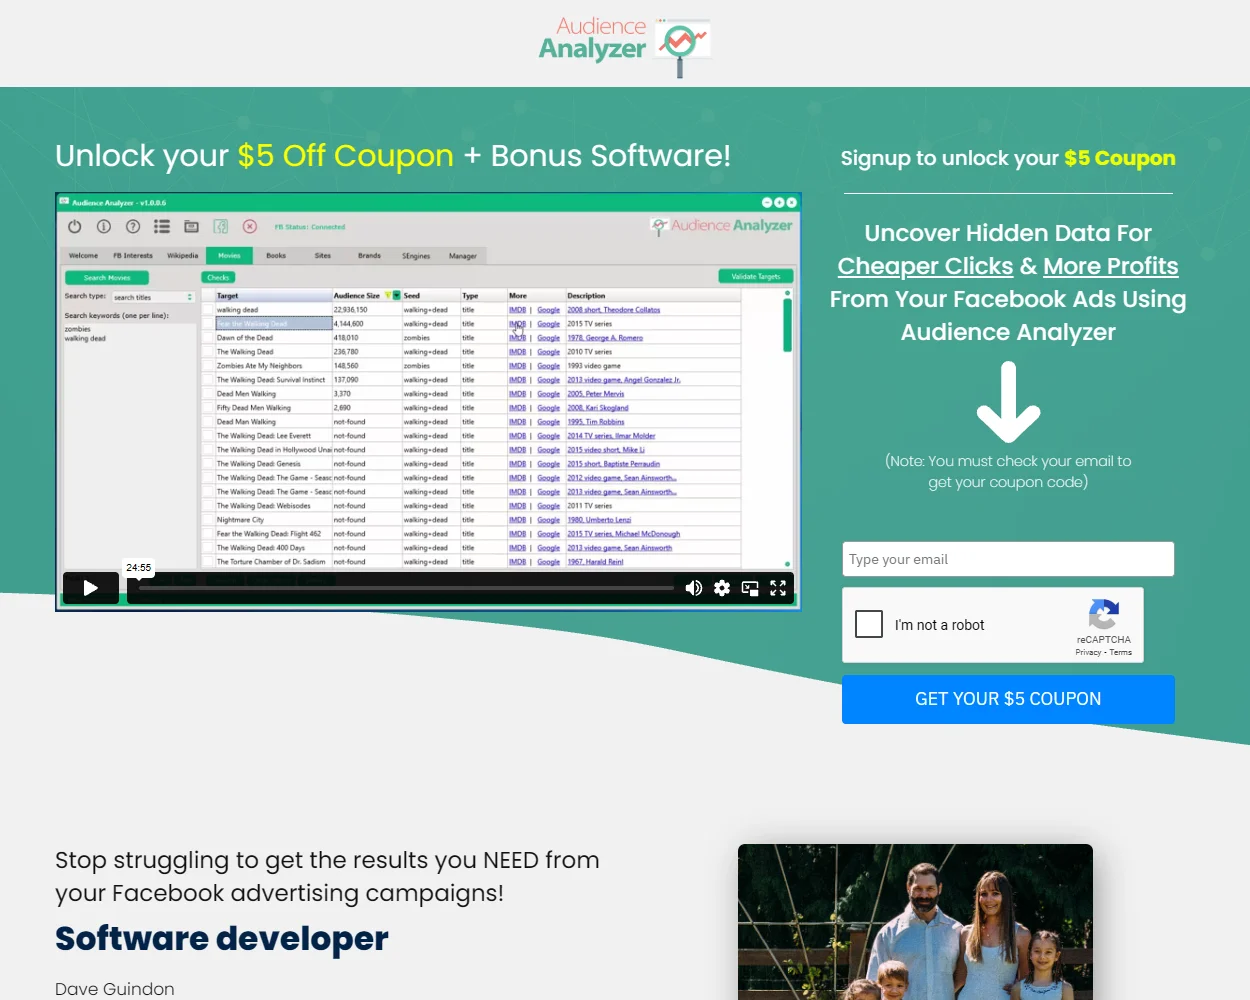Viewport: 1250px width, 1000px height.
Task: Switch to the Manager tab
Action: tap(463, 255)
